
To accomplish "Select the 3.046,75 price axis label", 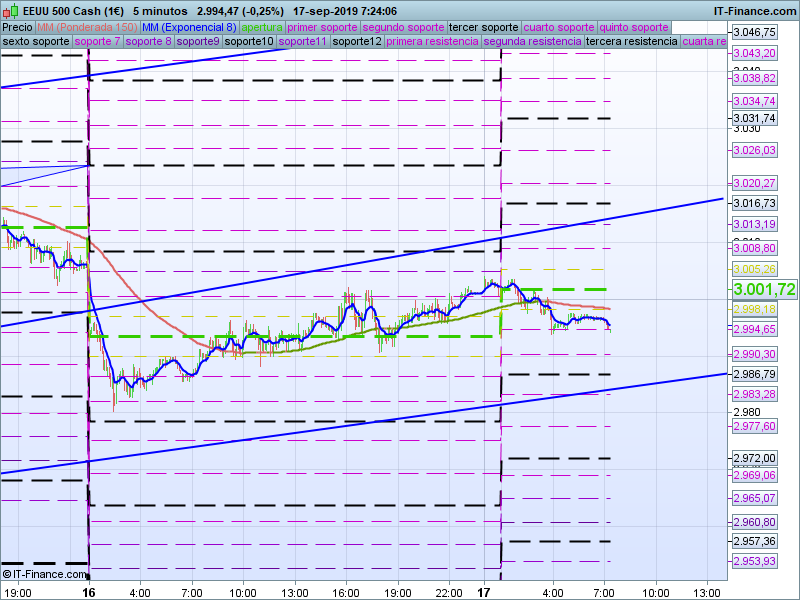I will coord(755,32).
